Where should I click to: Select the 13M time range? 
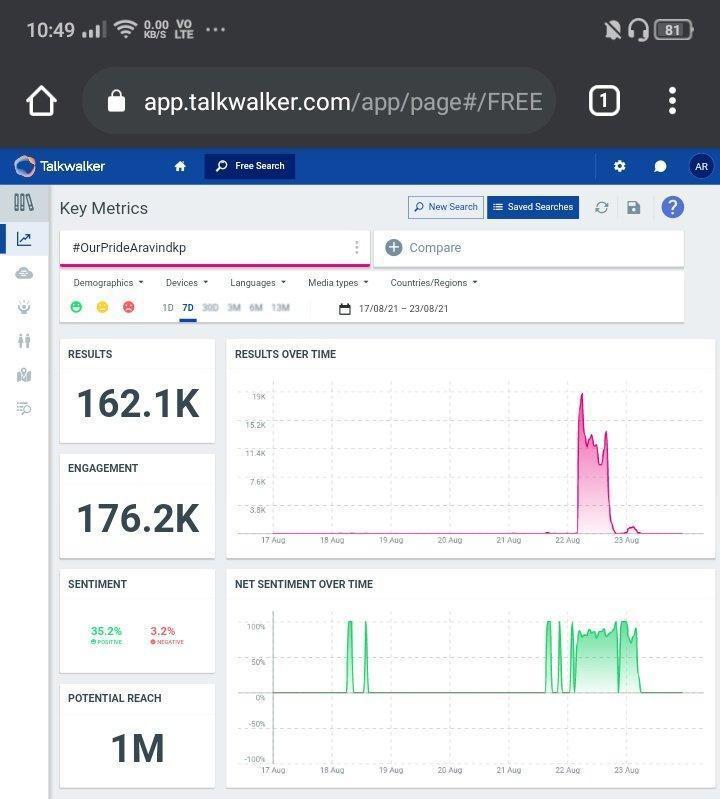point(280,308)
